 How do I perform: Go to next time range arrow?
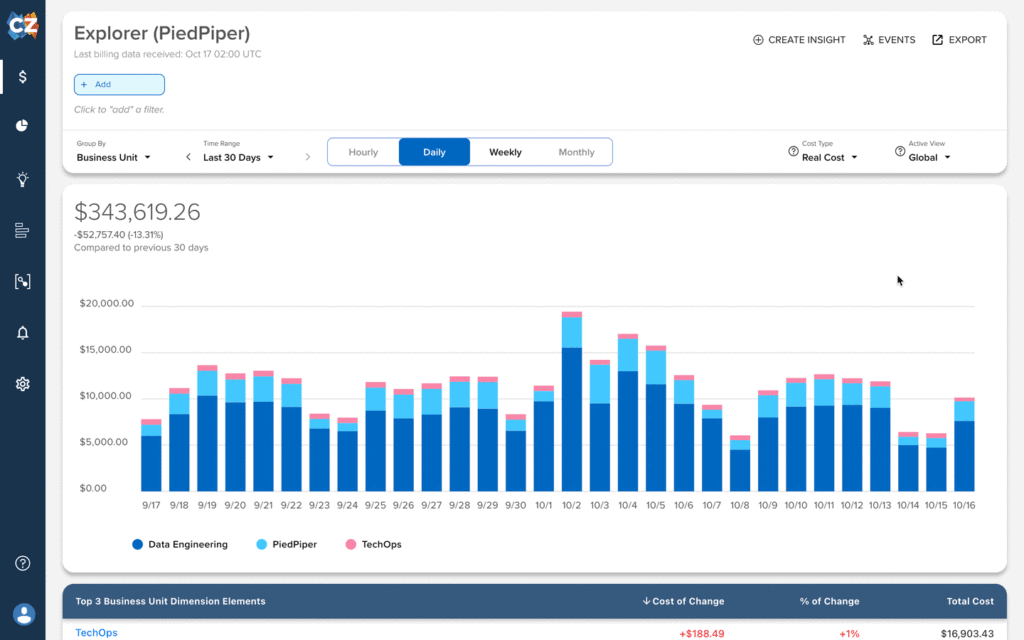pos(308,157)
